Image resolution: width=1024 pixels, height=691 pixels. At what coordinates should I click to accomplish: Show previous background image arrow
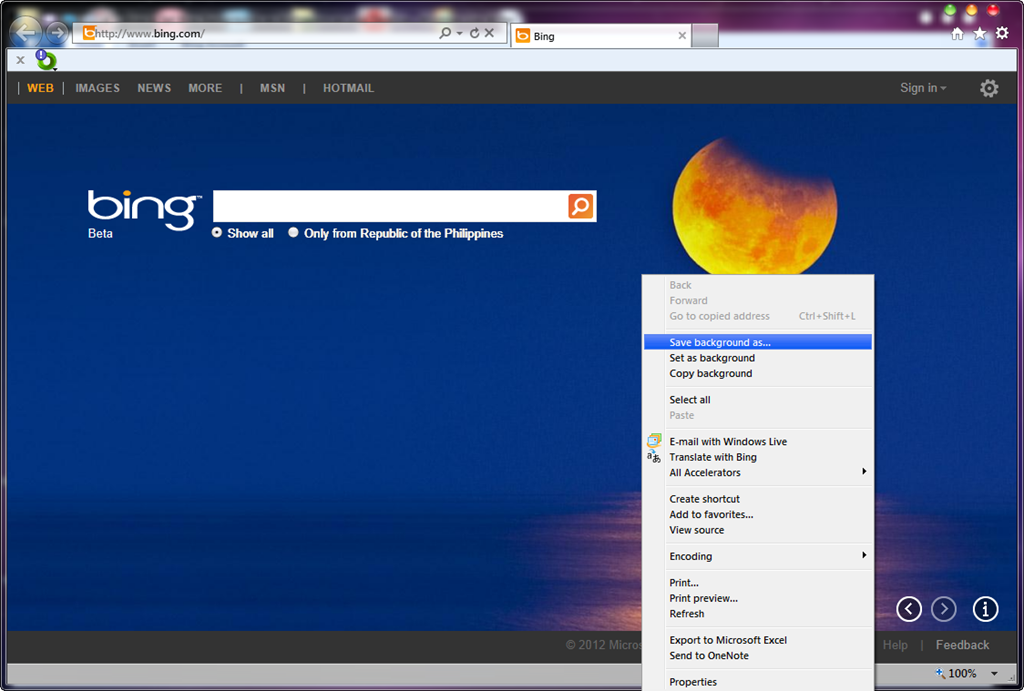coord(908,608)
